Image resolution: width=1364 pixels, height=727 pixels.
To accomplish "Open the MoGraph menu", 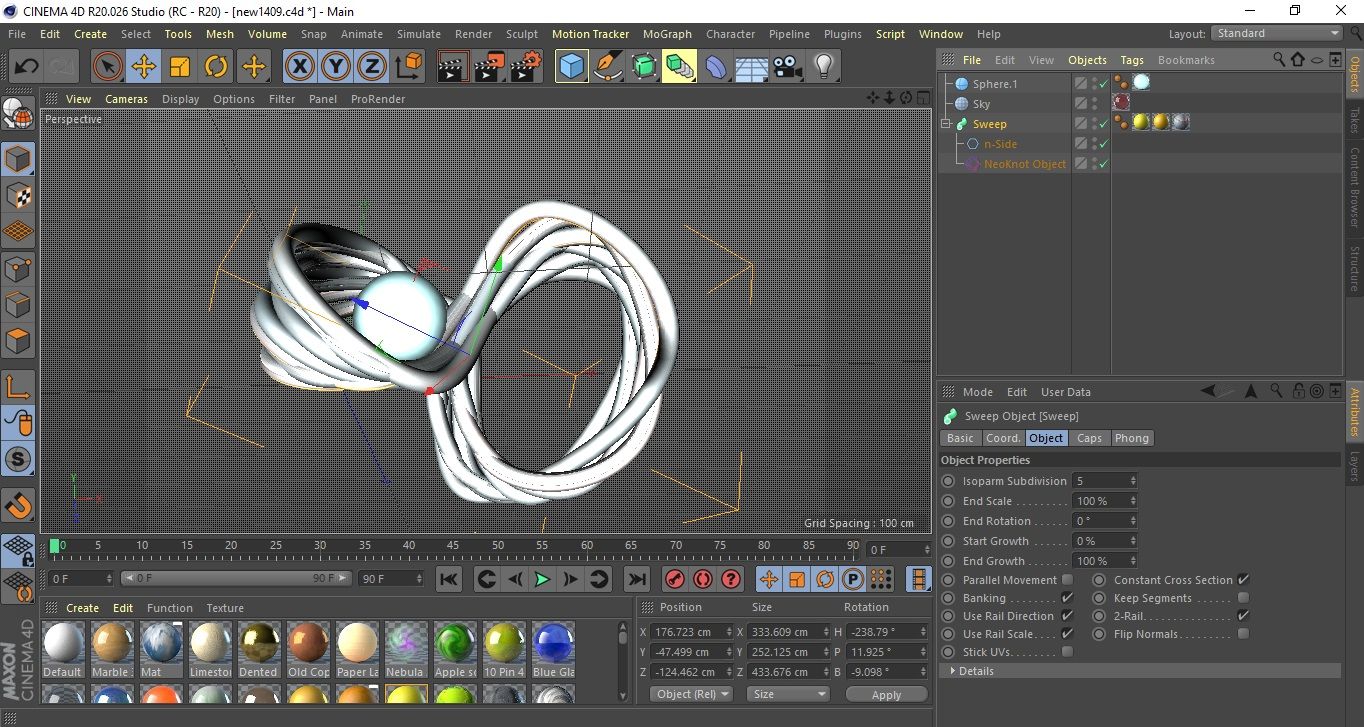I will click(x=667, y=34).
